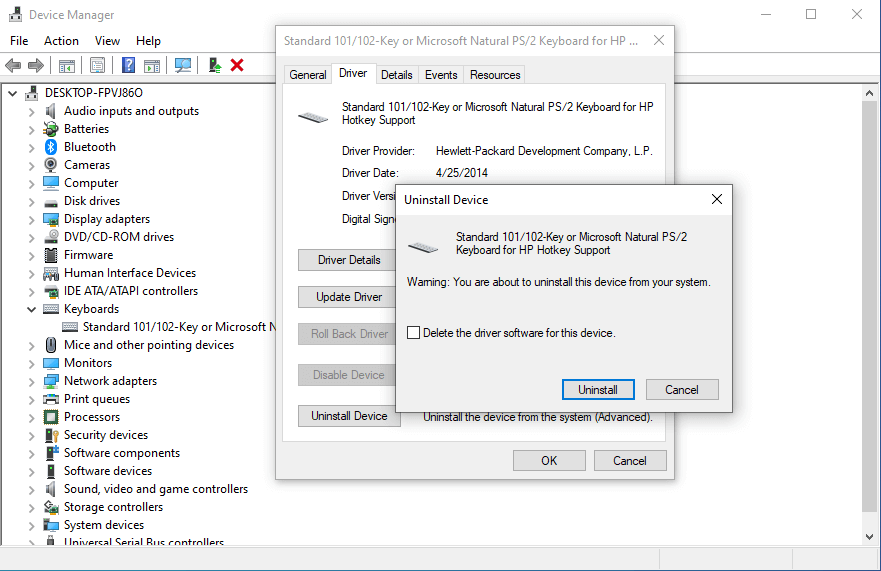Image resolution: width=881 pixels, height=571 pixels.
Task: Click the Scan for hardware changes monitor icon
Action: click(x=183, y=66)
